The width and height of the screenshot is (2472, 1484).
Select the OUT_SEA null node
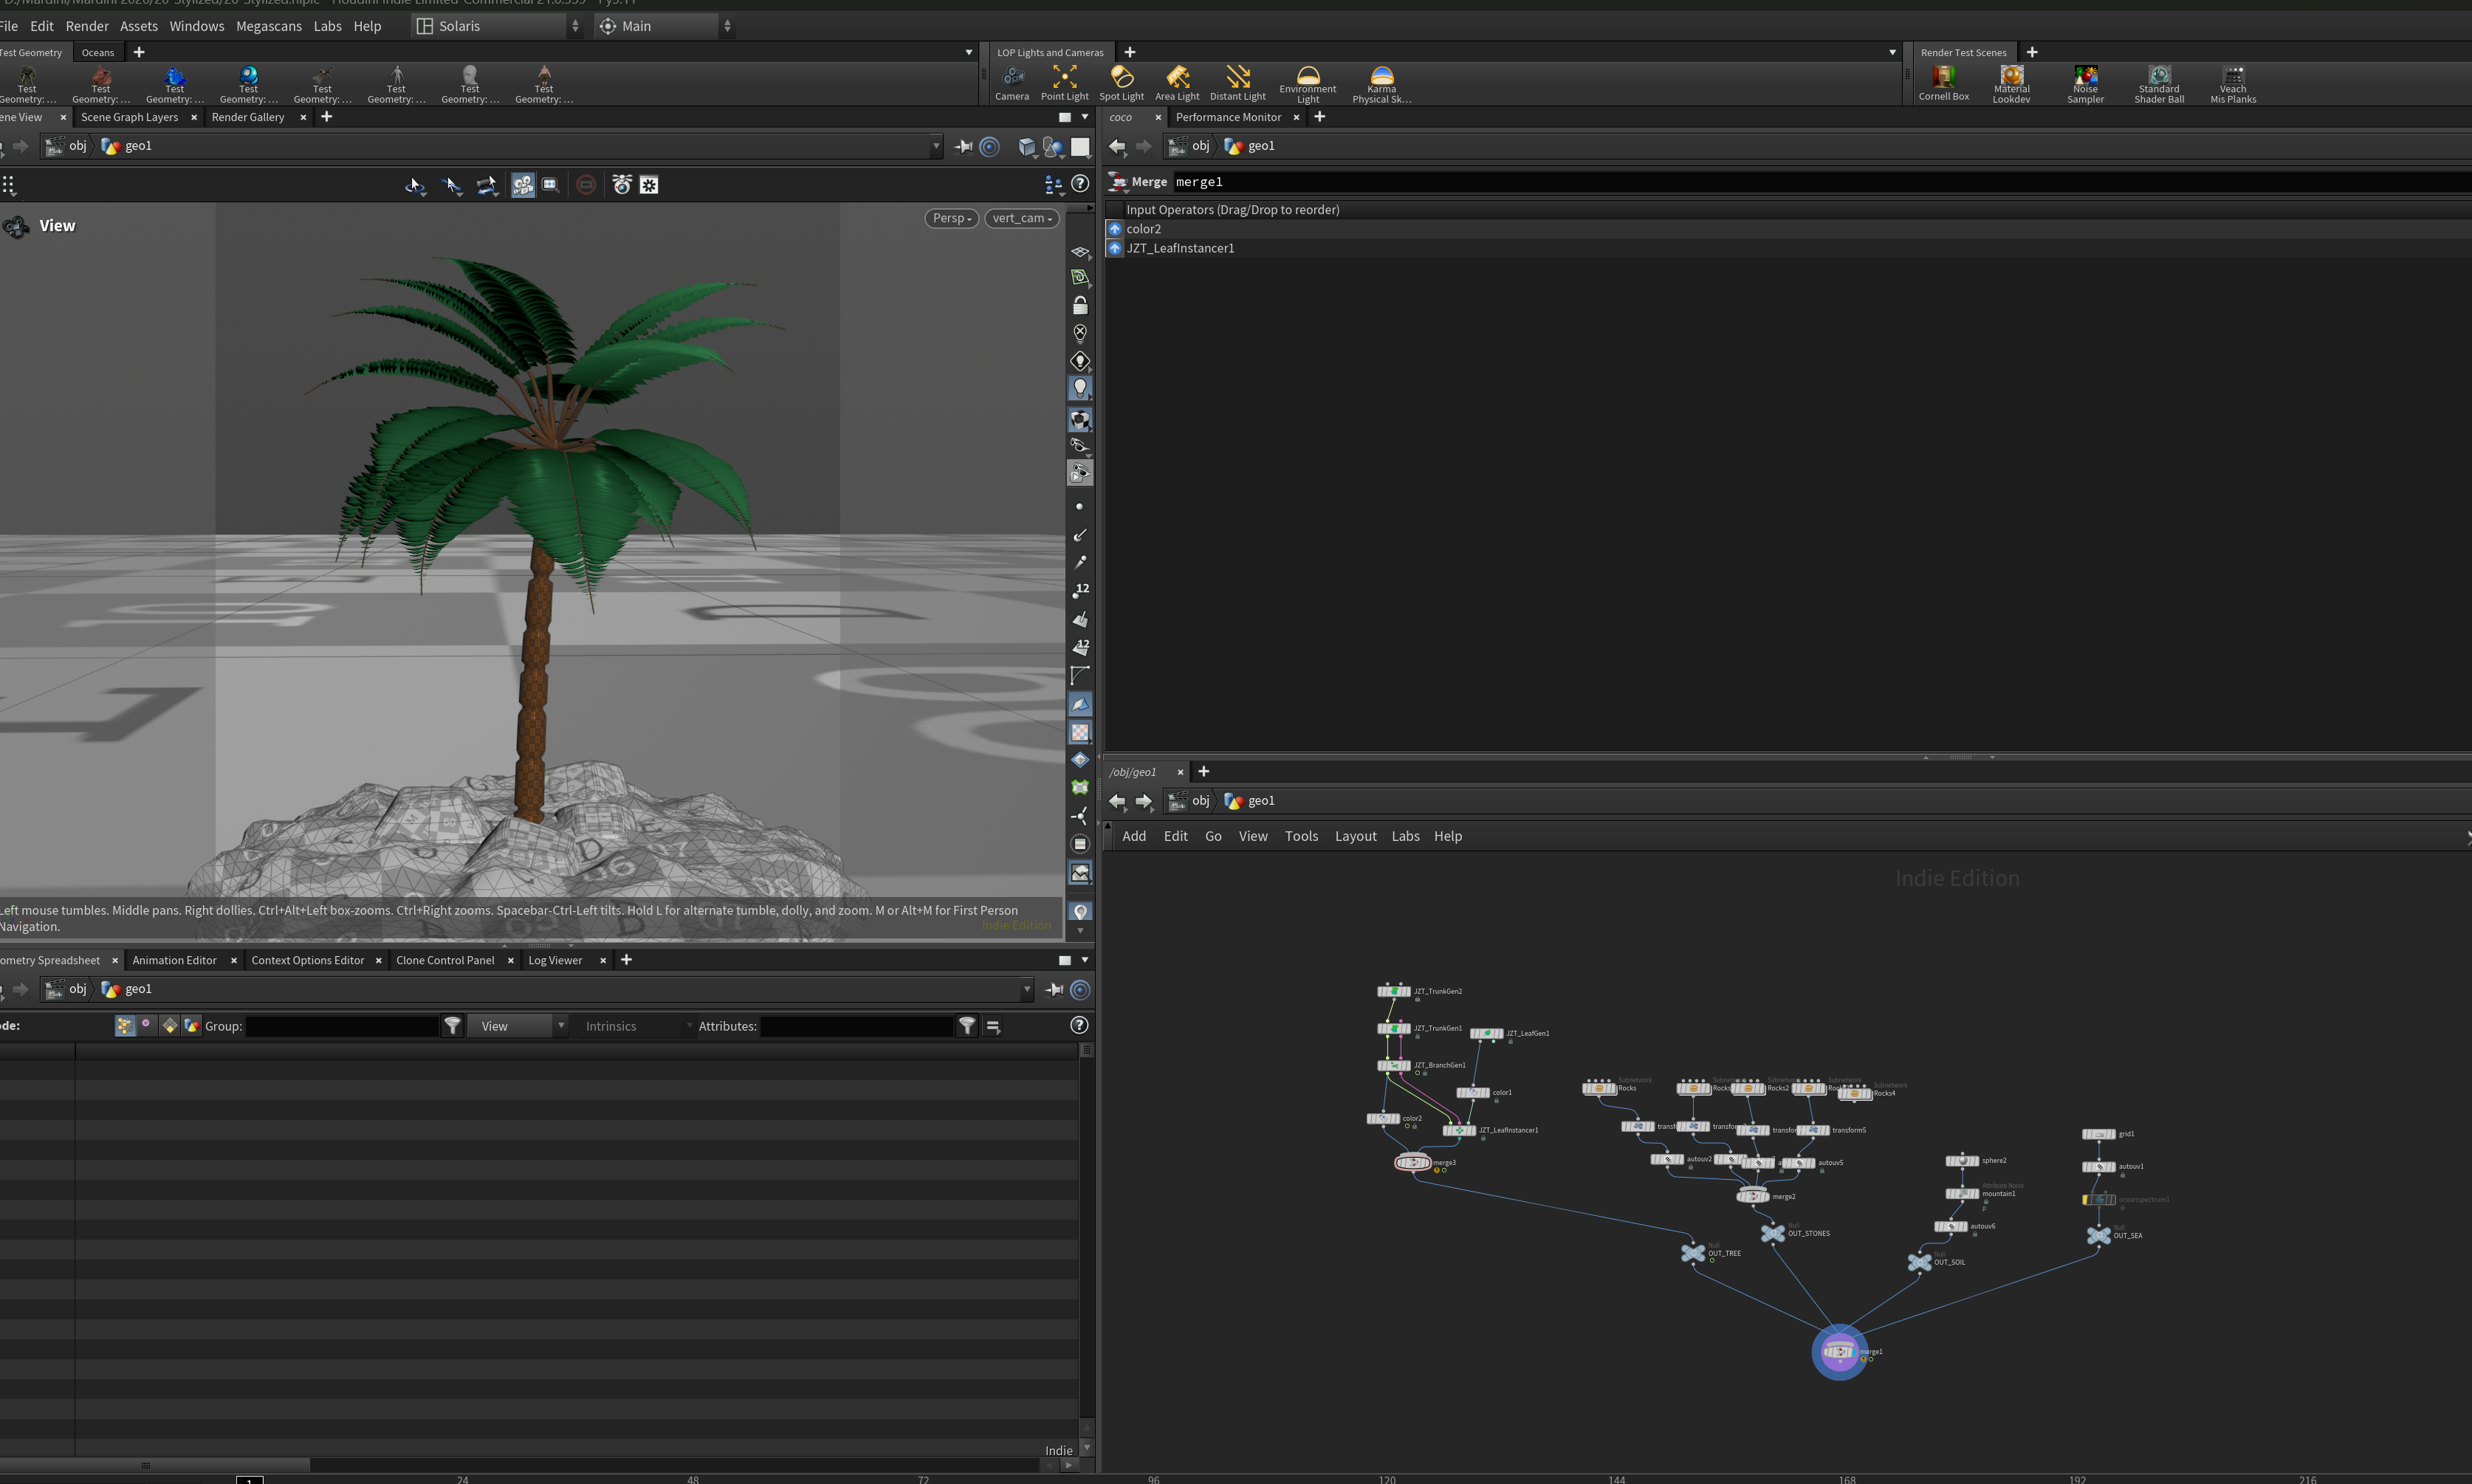(x=2098, y=1235)
